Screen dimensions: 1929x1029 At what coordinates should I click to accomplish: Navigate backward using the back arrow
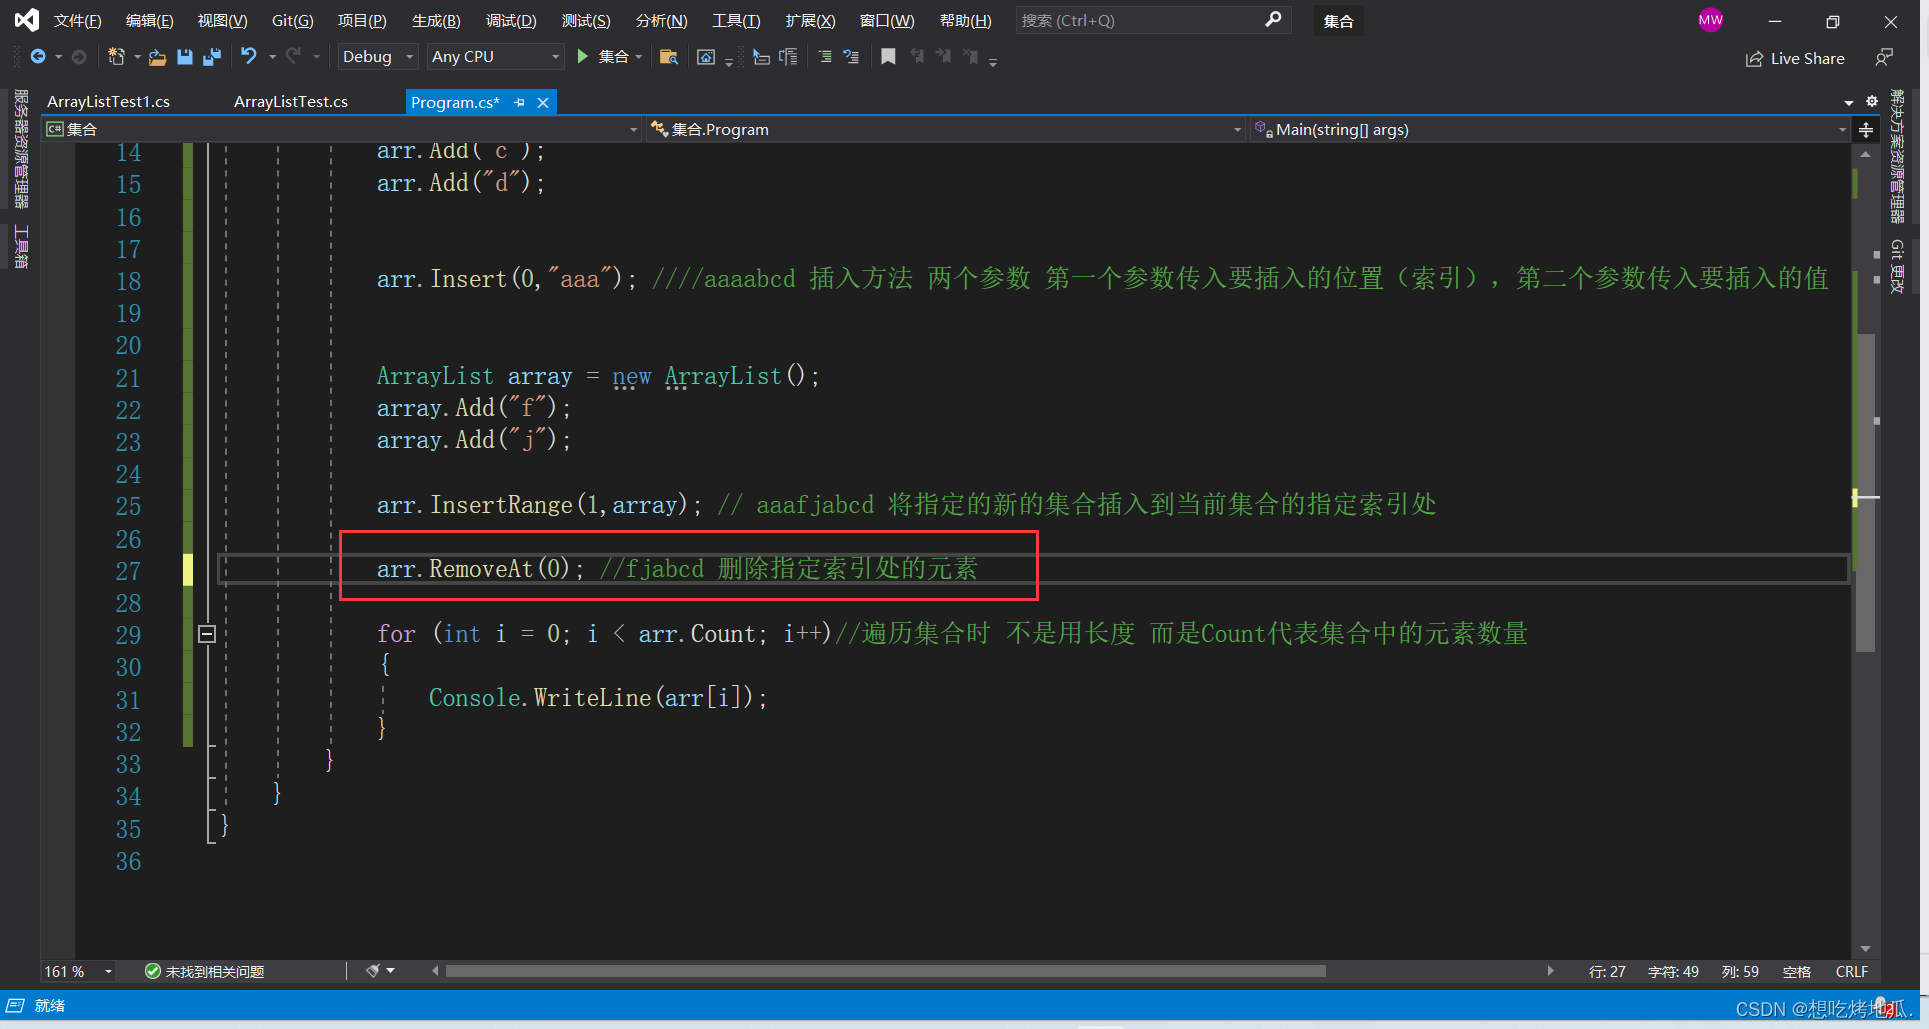tap(37, 57)
